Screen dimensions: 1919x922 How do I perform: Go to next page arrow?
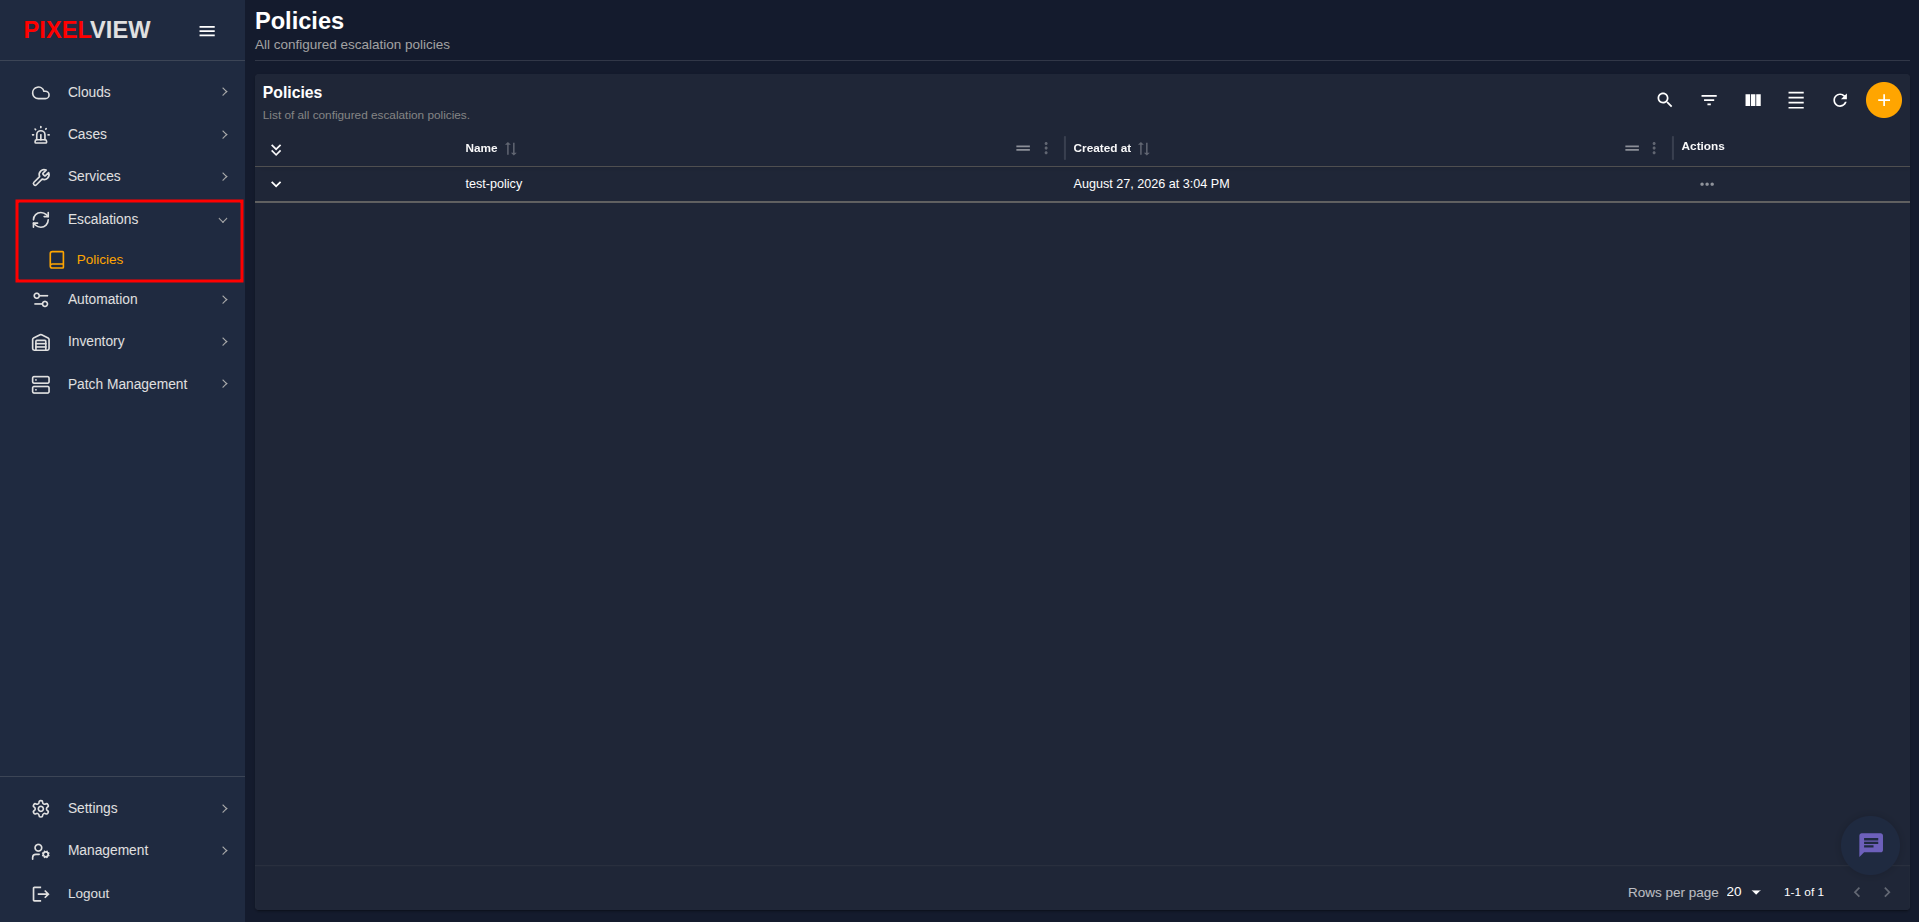(x=1887, y=892)
